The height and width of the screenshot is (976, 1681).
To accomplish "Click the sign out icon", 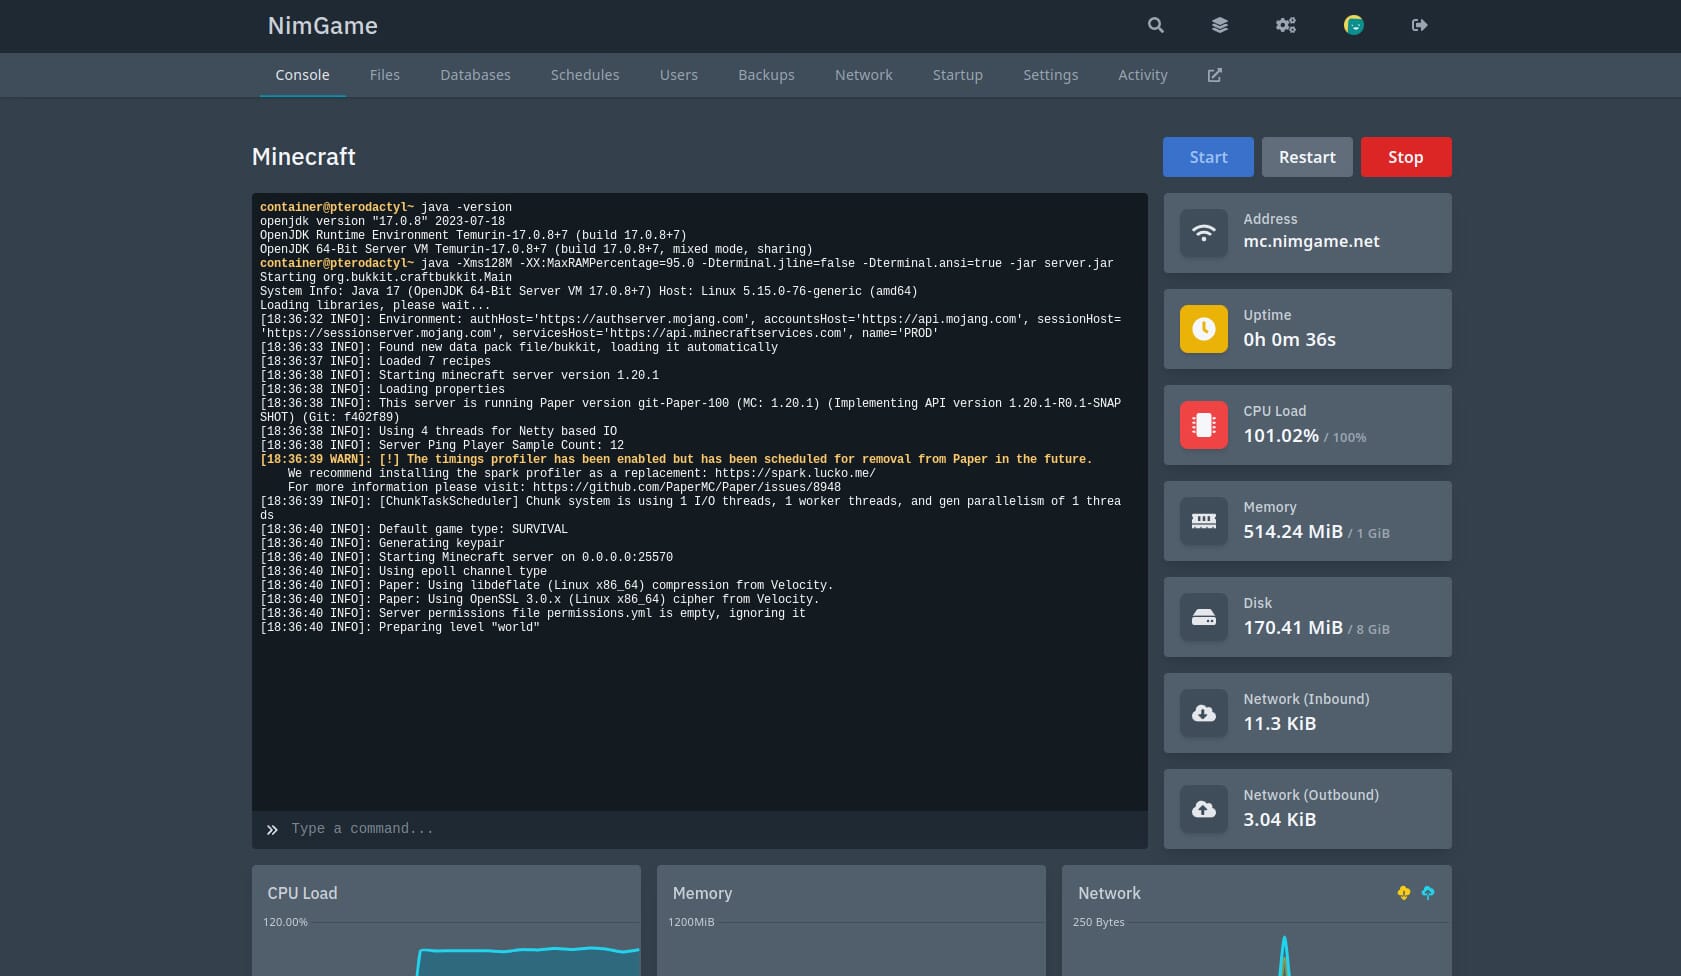I will (x=1419, y=25).
